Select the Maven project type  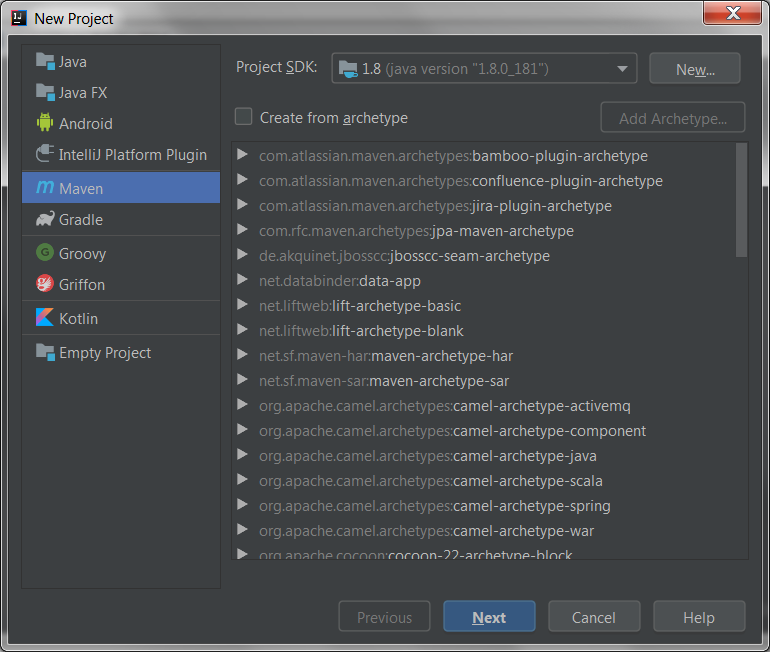121,188
